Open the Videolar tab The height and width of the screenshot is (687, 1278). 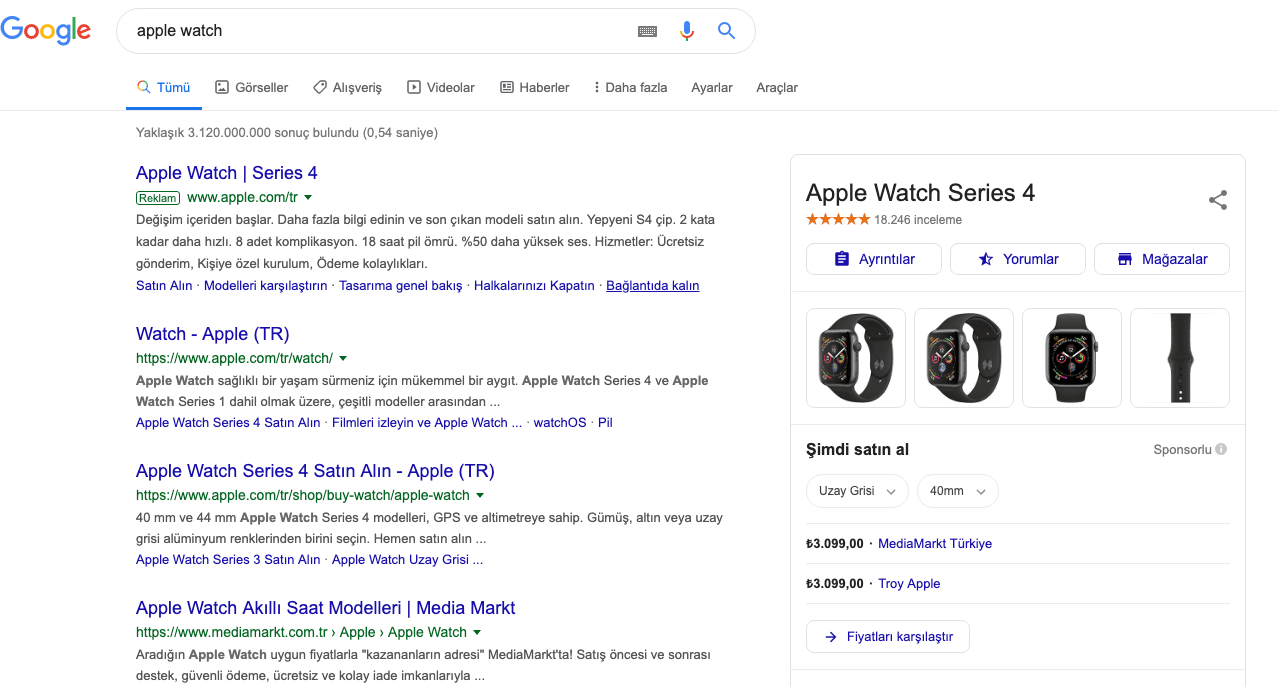coord(441,87)
